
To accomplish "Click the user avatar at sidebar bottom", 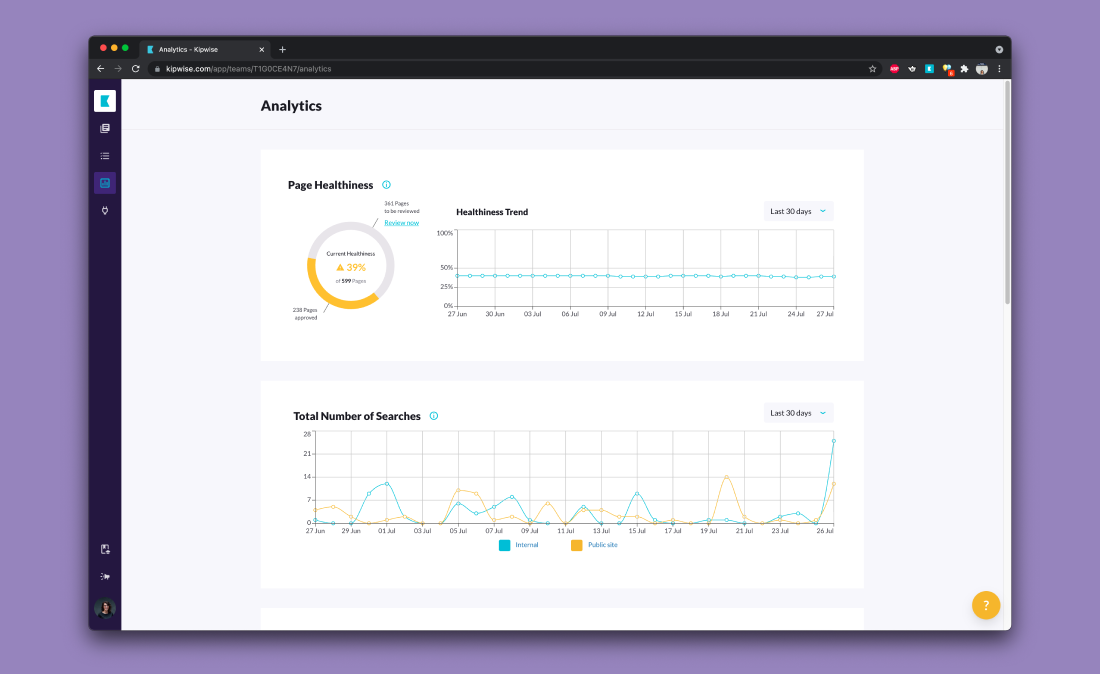I will point(105,608).
